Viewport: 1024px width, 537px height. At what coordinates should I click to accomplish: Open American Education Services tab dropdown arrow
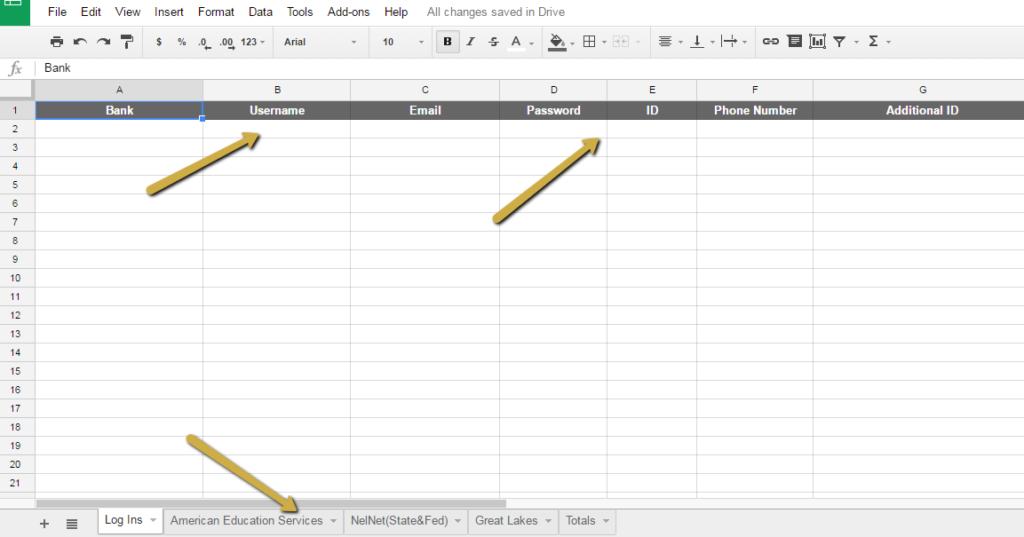click(333, 521)
